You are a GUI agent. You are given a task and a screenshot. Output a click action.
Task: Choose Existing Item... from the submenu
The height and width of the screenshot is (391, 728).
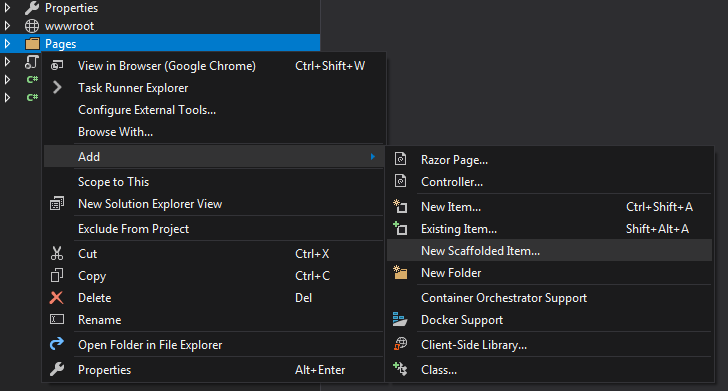[549, 228]
